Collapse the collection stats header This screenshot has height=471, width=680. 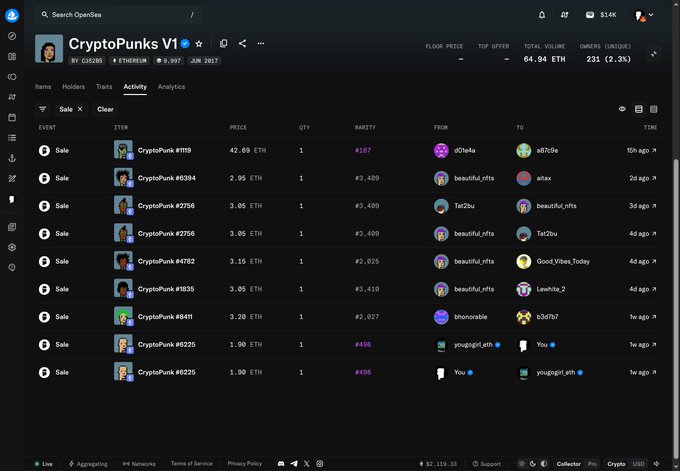pos(654,54)
